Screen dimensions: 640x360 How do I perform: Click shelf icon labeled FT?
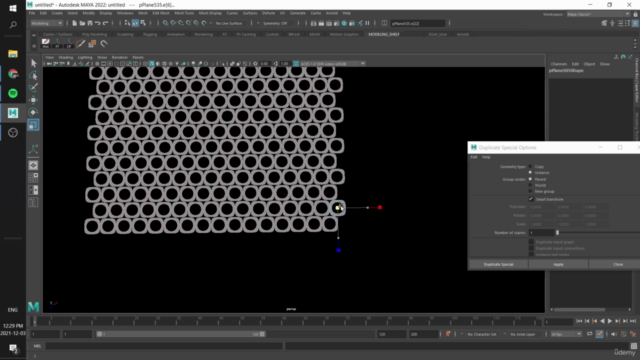click(57, 43)
